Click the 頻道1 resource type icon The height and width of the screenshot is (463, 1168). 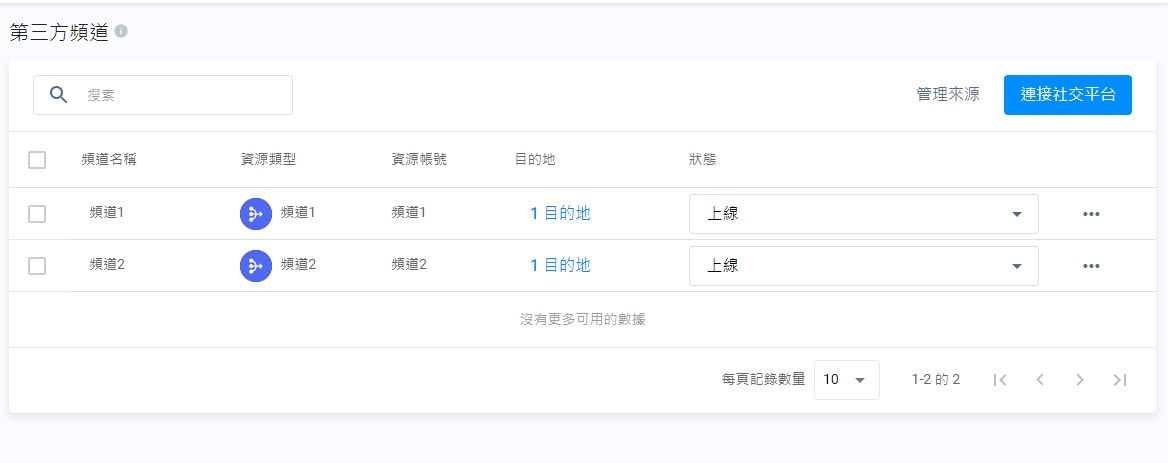(x=256, y=213)
